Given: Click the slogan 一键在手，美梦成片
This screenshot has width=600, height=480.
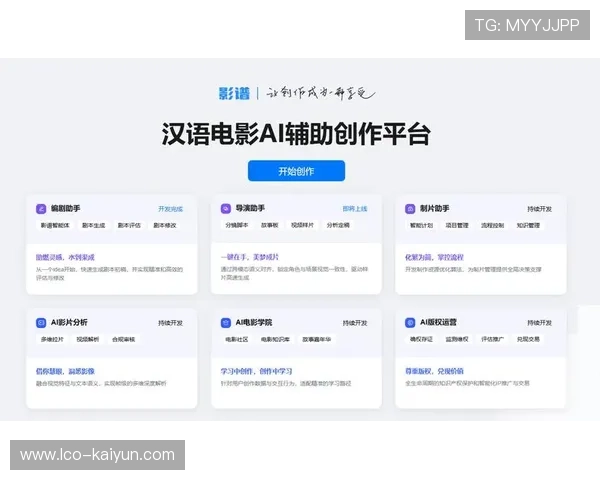Looking at the screenshot, I should (250, 257).
